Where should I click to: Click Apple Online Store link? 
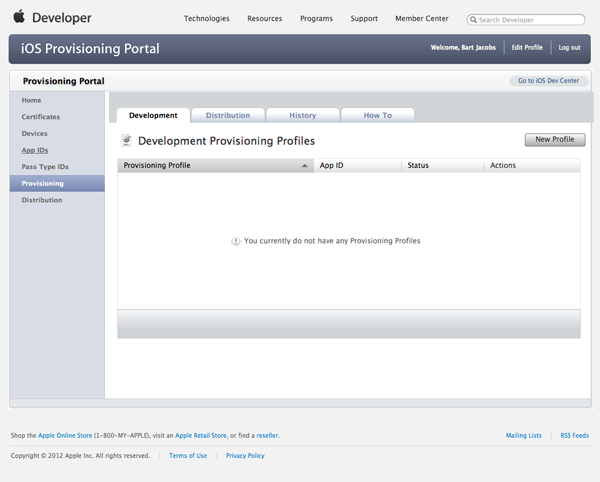(65, 435)
